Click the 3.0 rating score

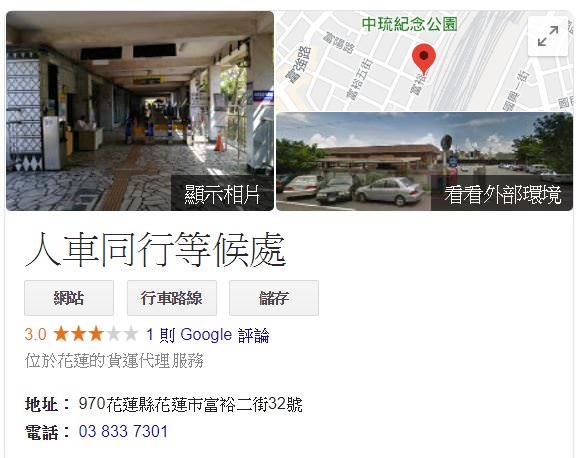pos(35,335)
